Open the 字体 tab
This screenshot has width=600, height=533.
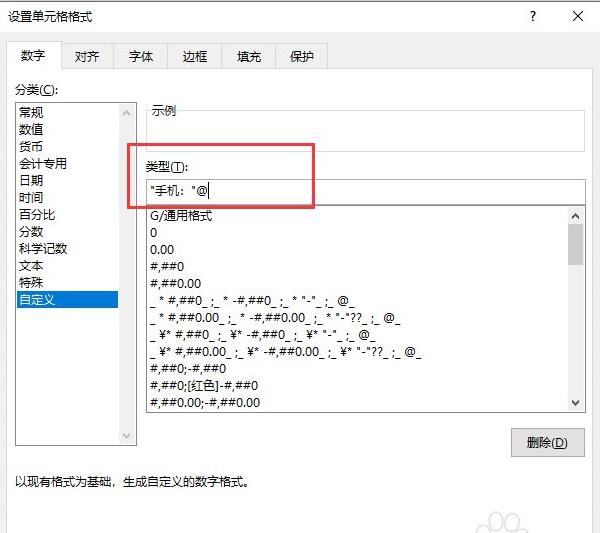pos(141,57)
